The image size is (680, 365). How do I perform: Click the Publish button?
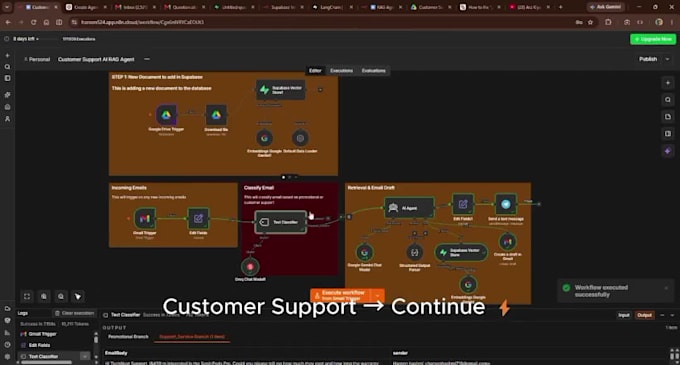648,59
